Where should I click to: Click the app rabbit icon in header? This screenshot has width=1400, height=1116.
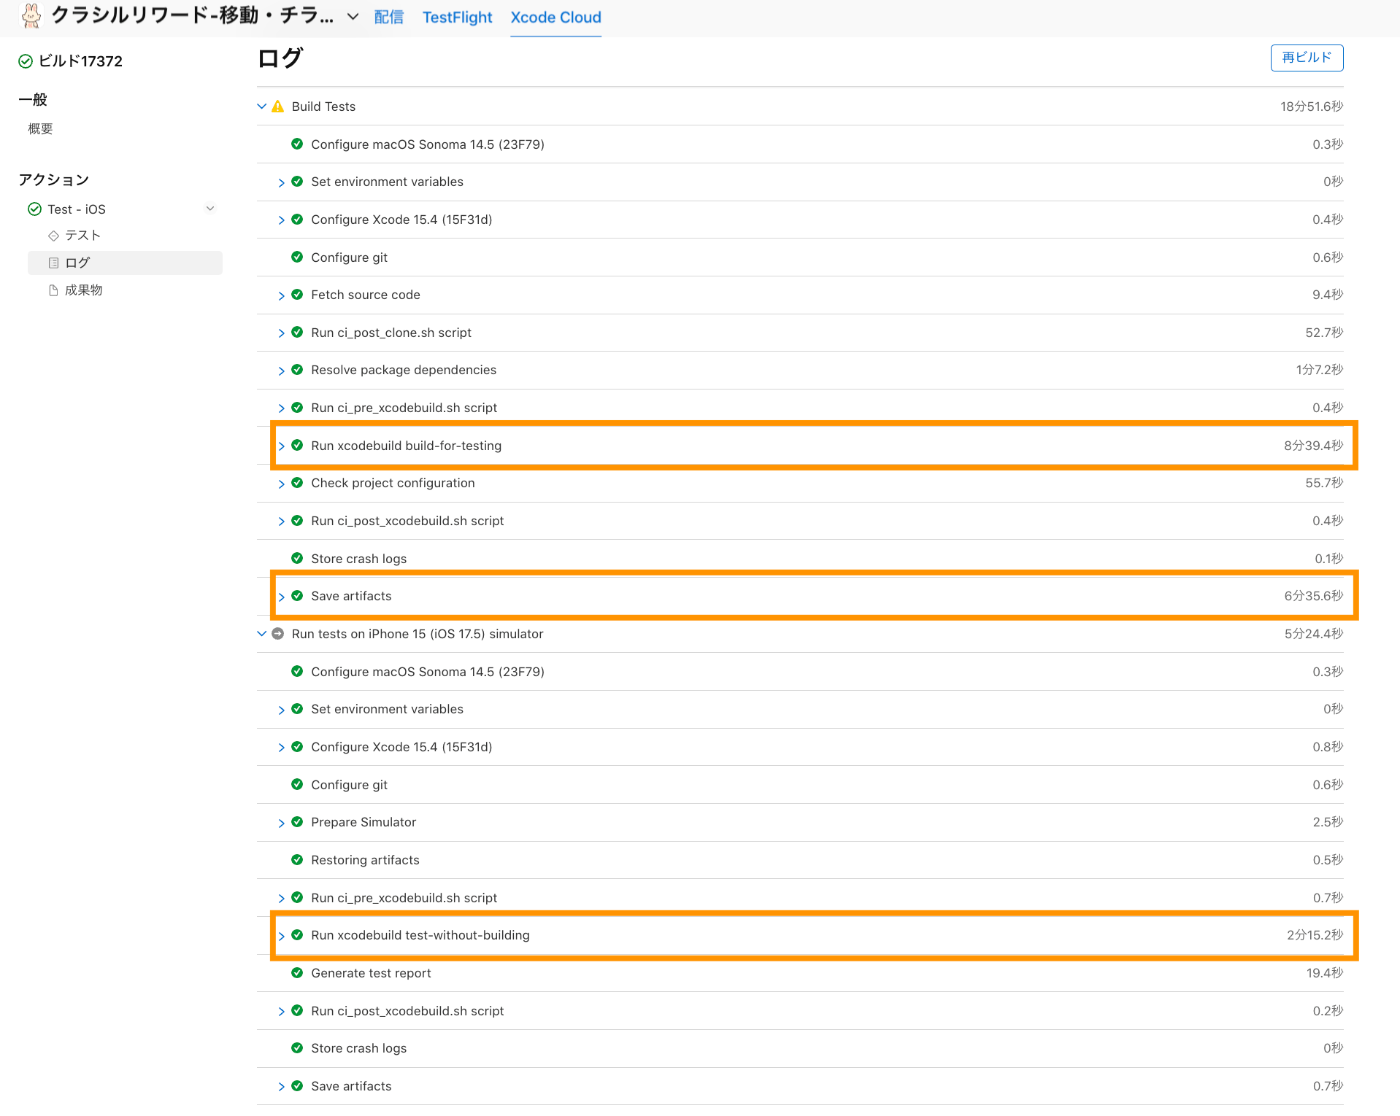click(x=31, y=15)
